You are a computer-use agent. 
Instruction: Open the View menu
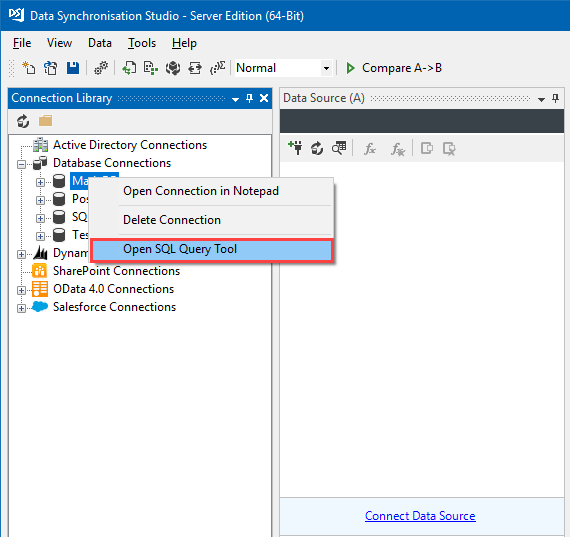[x=59, y=43]
